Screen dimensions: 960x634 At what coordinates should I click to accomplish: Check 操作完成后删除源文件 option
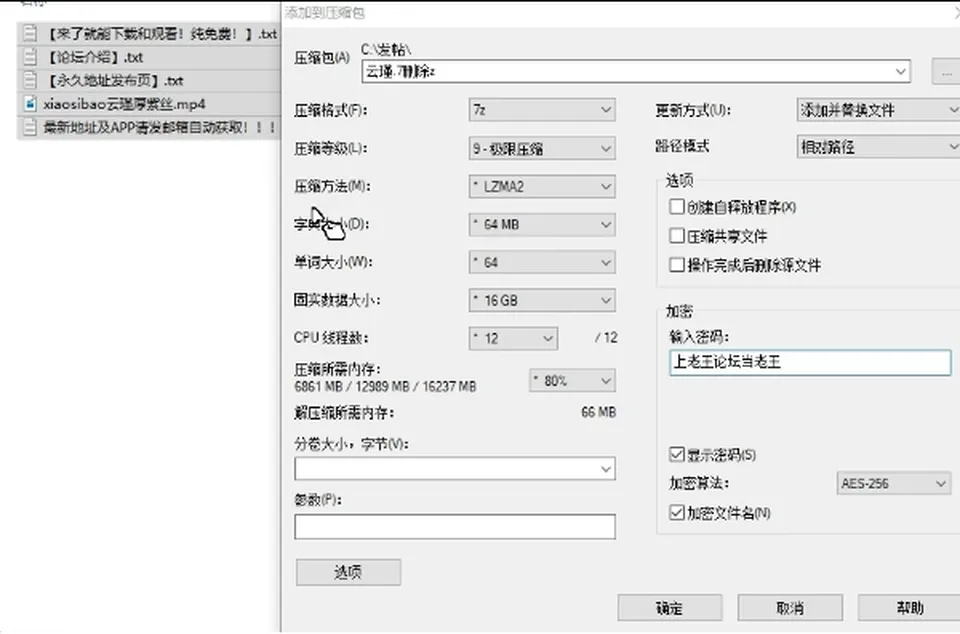pos(677,264)
